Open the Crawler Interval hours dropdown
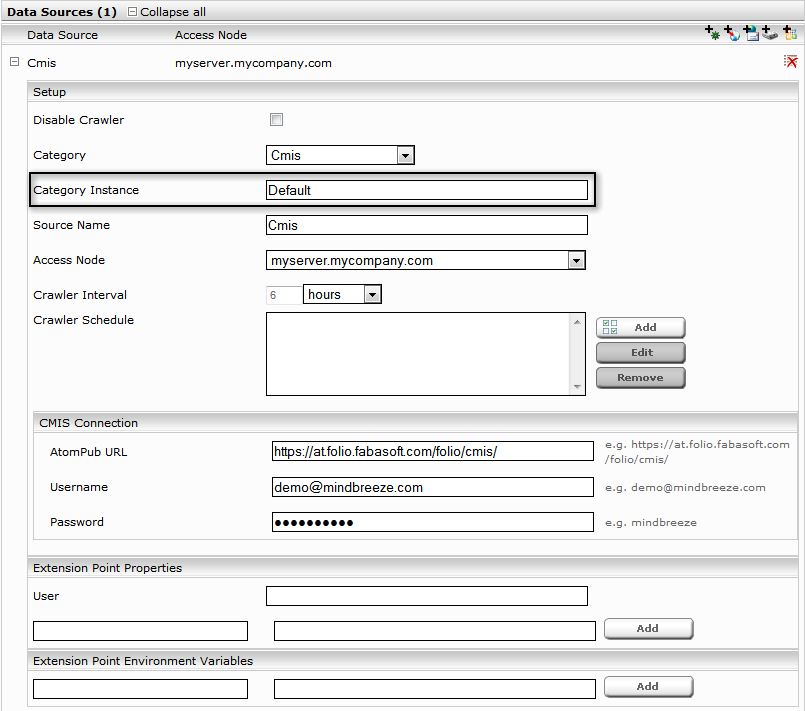The width and height of the screenshot is (805, 711). coord(372,295)
